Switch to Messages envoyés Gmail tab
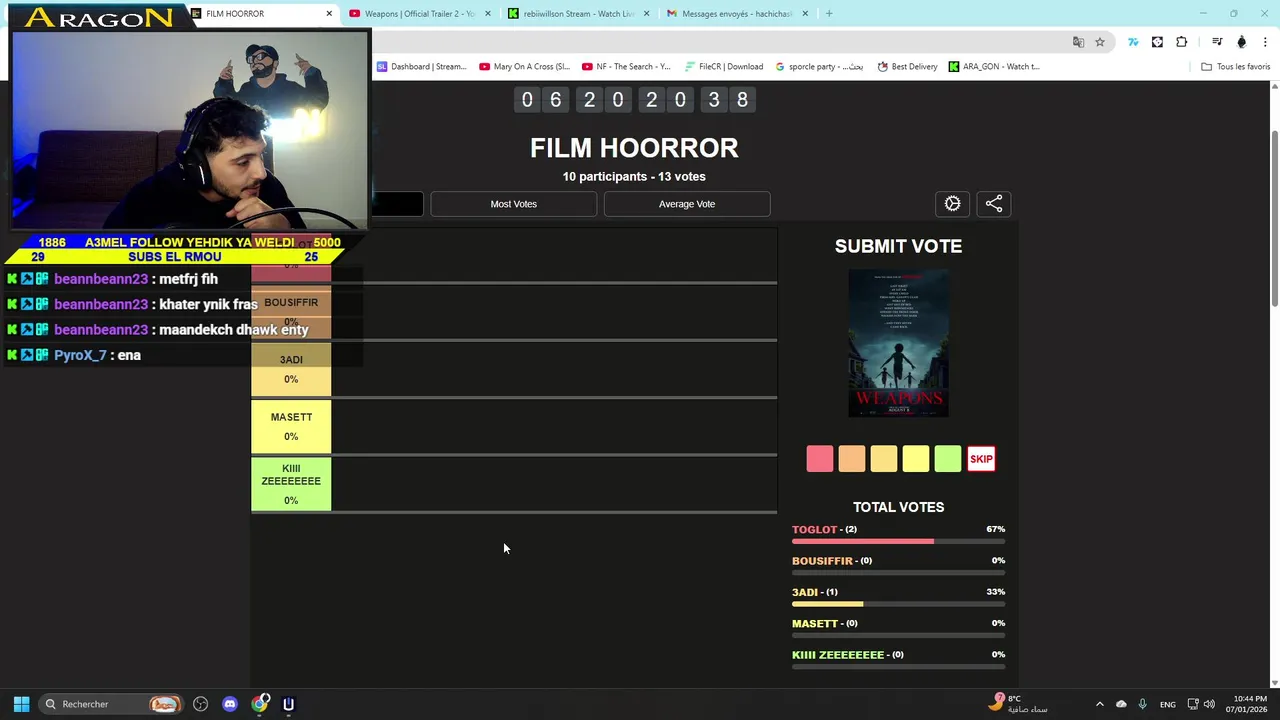This screenshot has height=720, width=1280. [x=737, y=14]
